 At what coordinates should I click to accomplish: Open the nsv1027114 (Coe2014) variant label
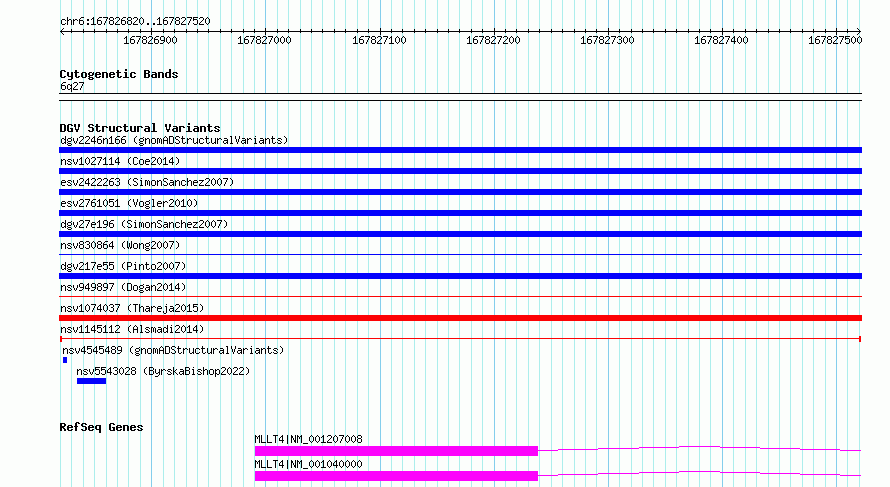click(x=120, y=161)
